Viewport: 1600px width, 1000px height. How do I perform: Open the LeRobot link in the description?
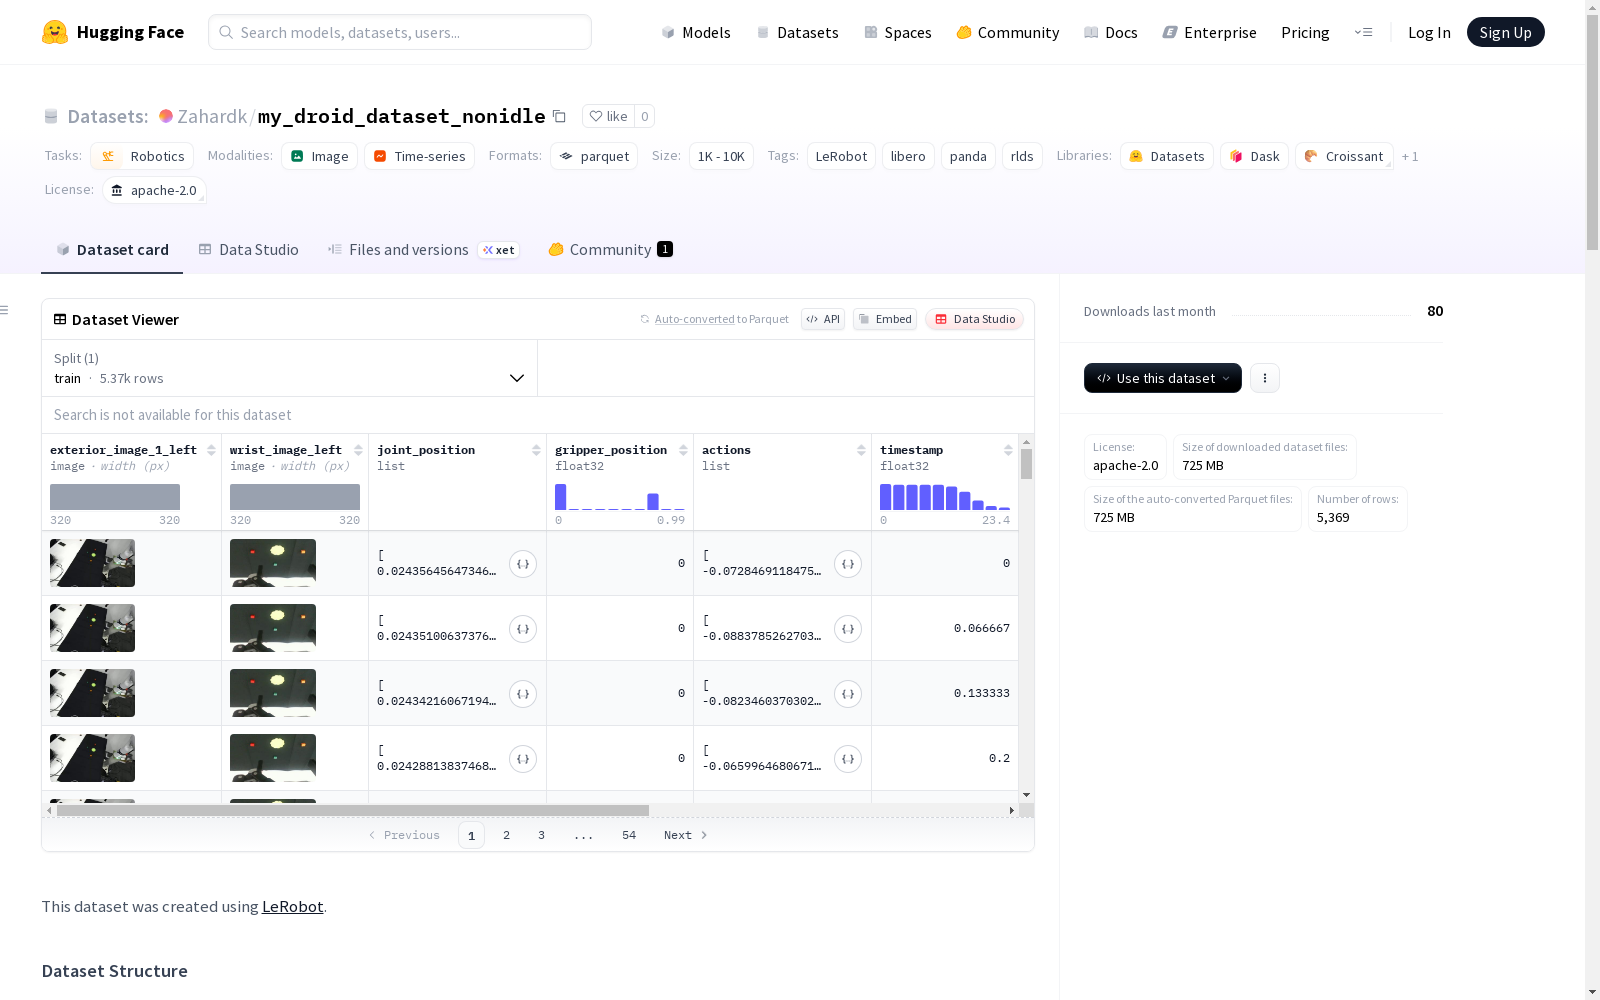[x=292, y=907]
